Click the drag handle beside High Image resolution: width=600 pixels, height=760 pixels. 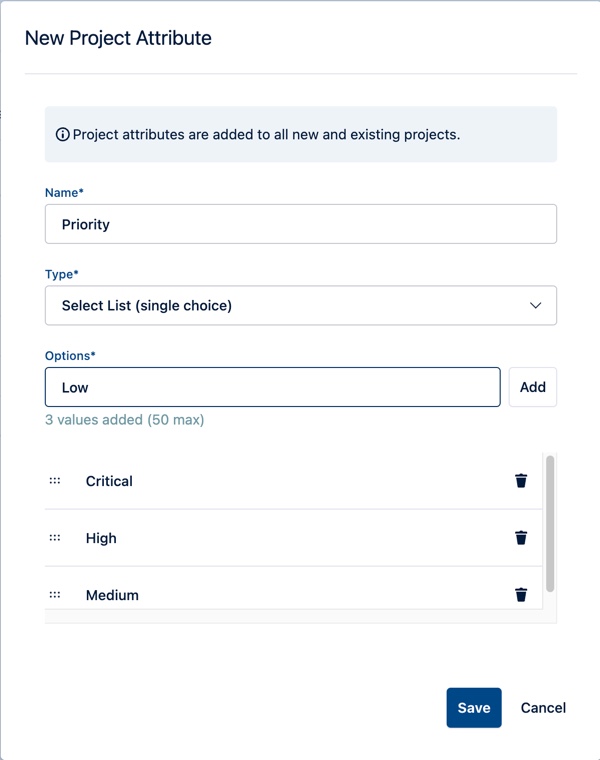pos(55,538)
